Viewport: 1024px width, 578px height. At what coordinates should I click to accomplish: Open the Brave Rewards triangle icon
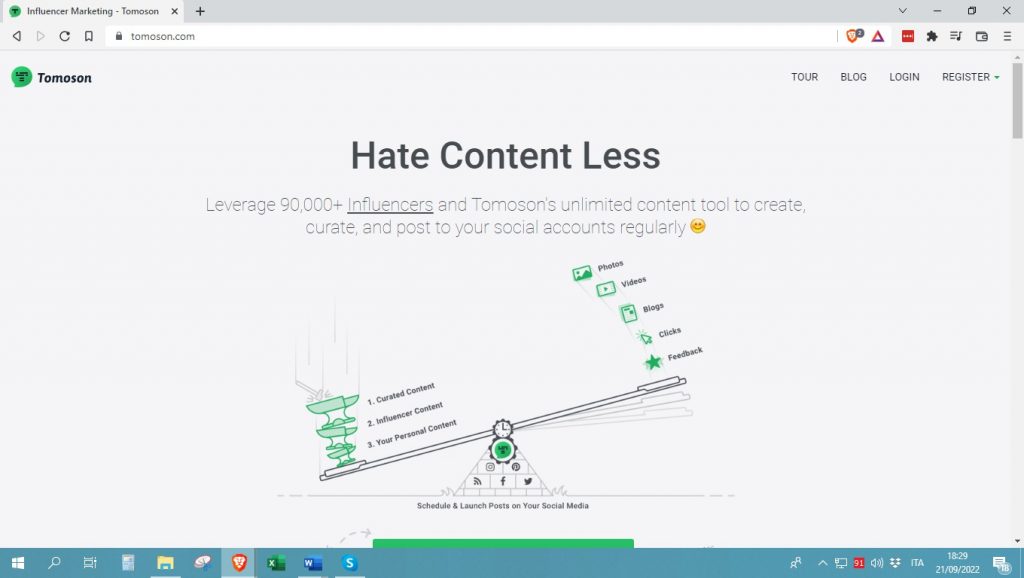pos(877,36)
